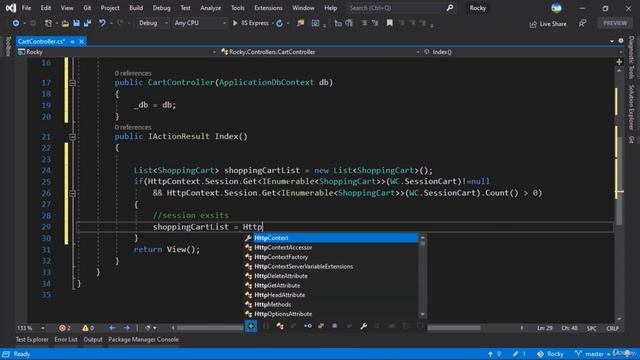The height and width of the screenshot is (360, 640).
Task: Toggle the bookmark icon in the toolbar
Action: (x=390, y=23)
